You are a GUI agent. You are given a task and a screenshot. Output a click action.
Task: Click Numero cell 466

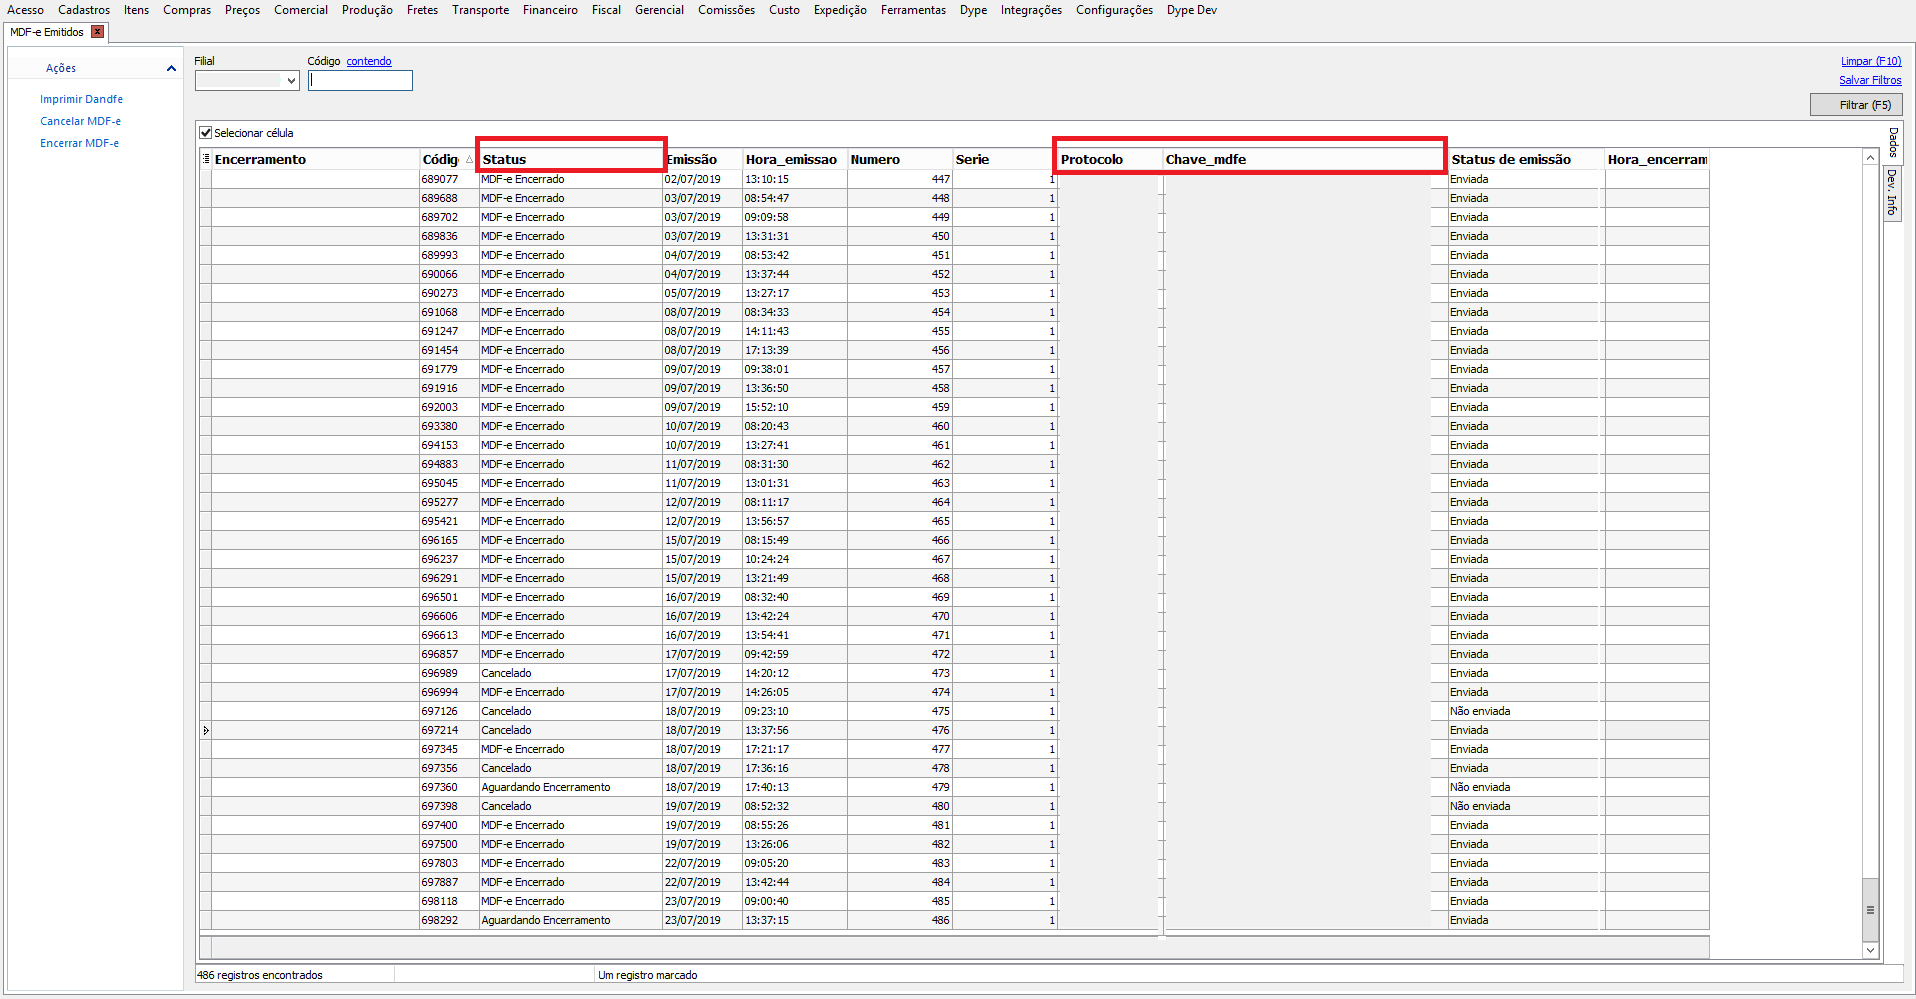point(900,541)
